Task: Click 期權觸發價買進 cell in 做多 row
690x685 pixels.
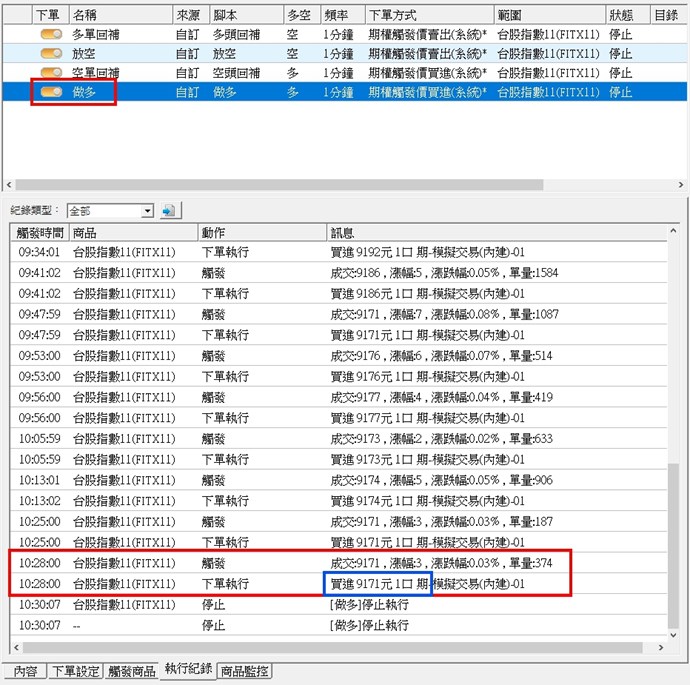Action: (428, 92)
